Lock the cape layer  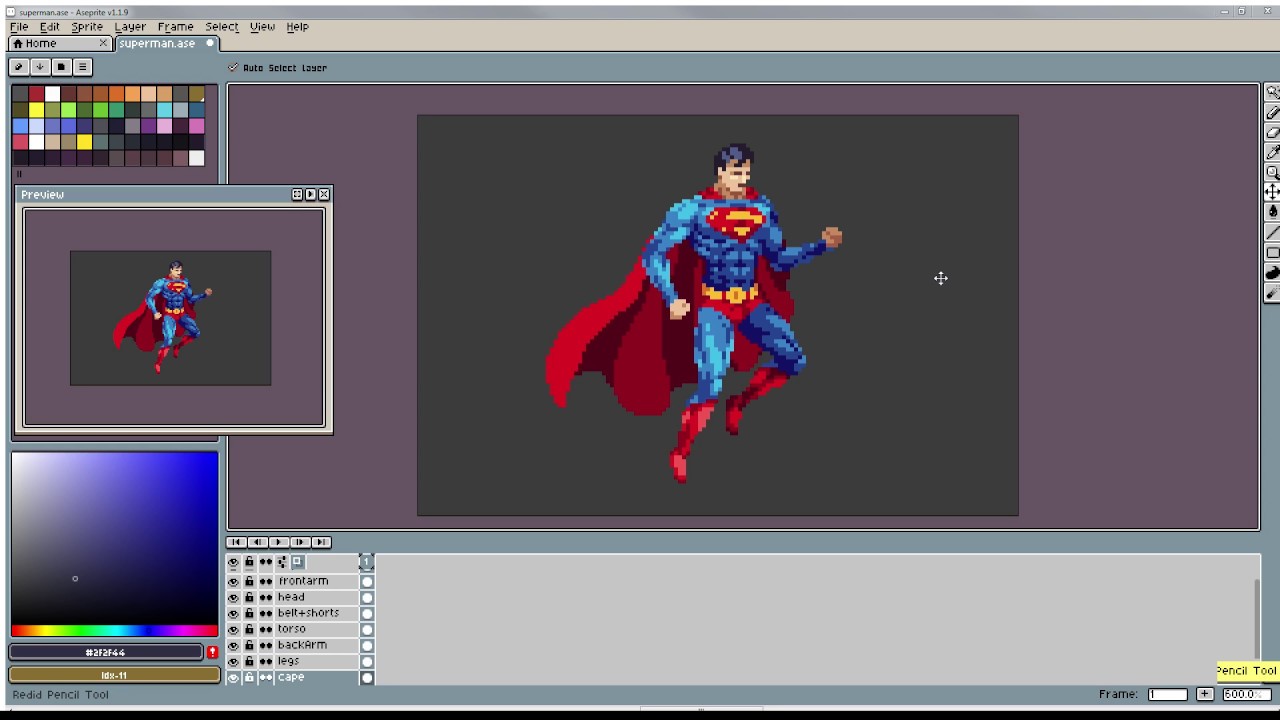point(249,677)
